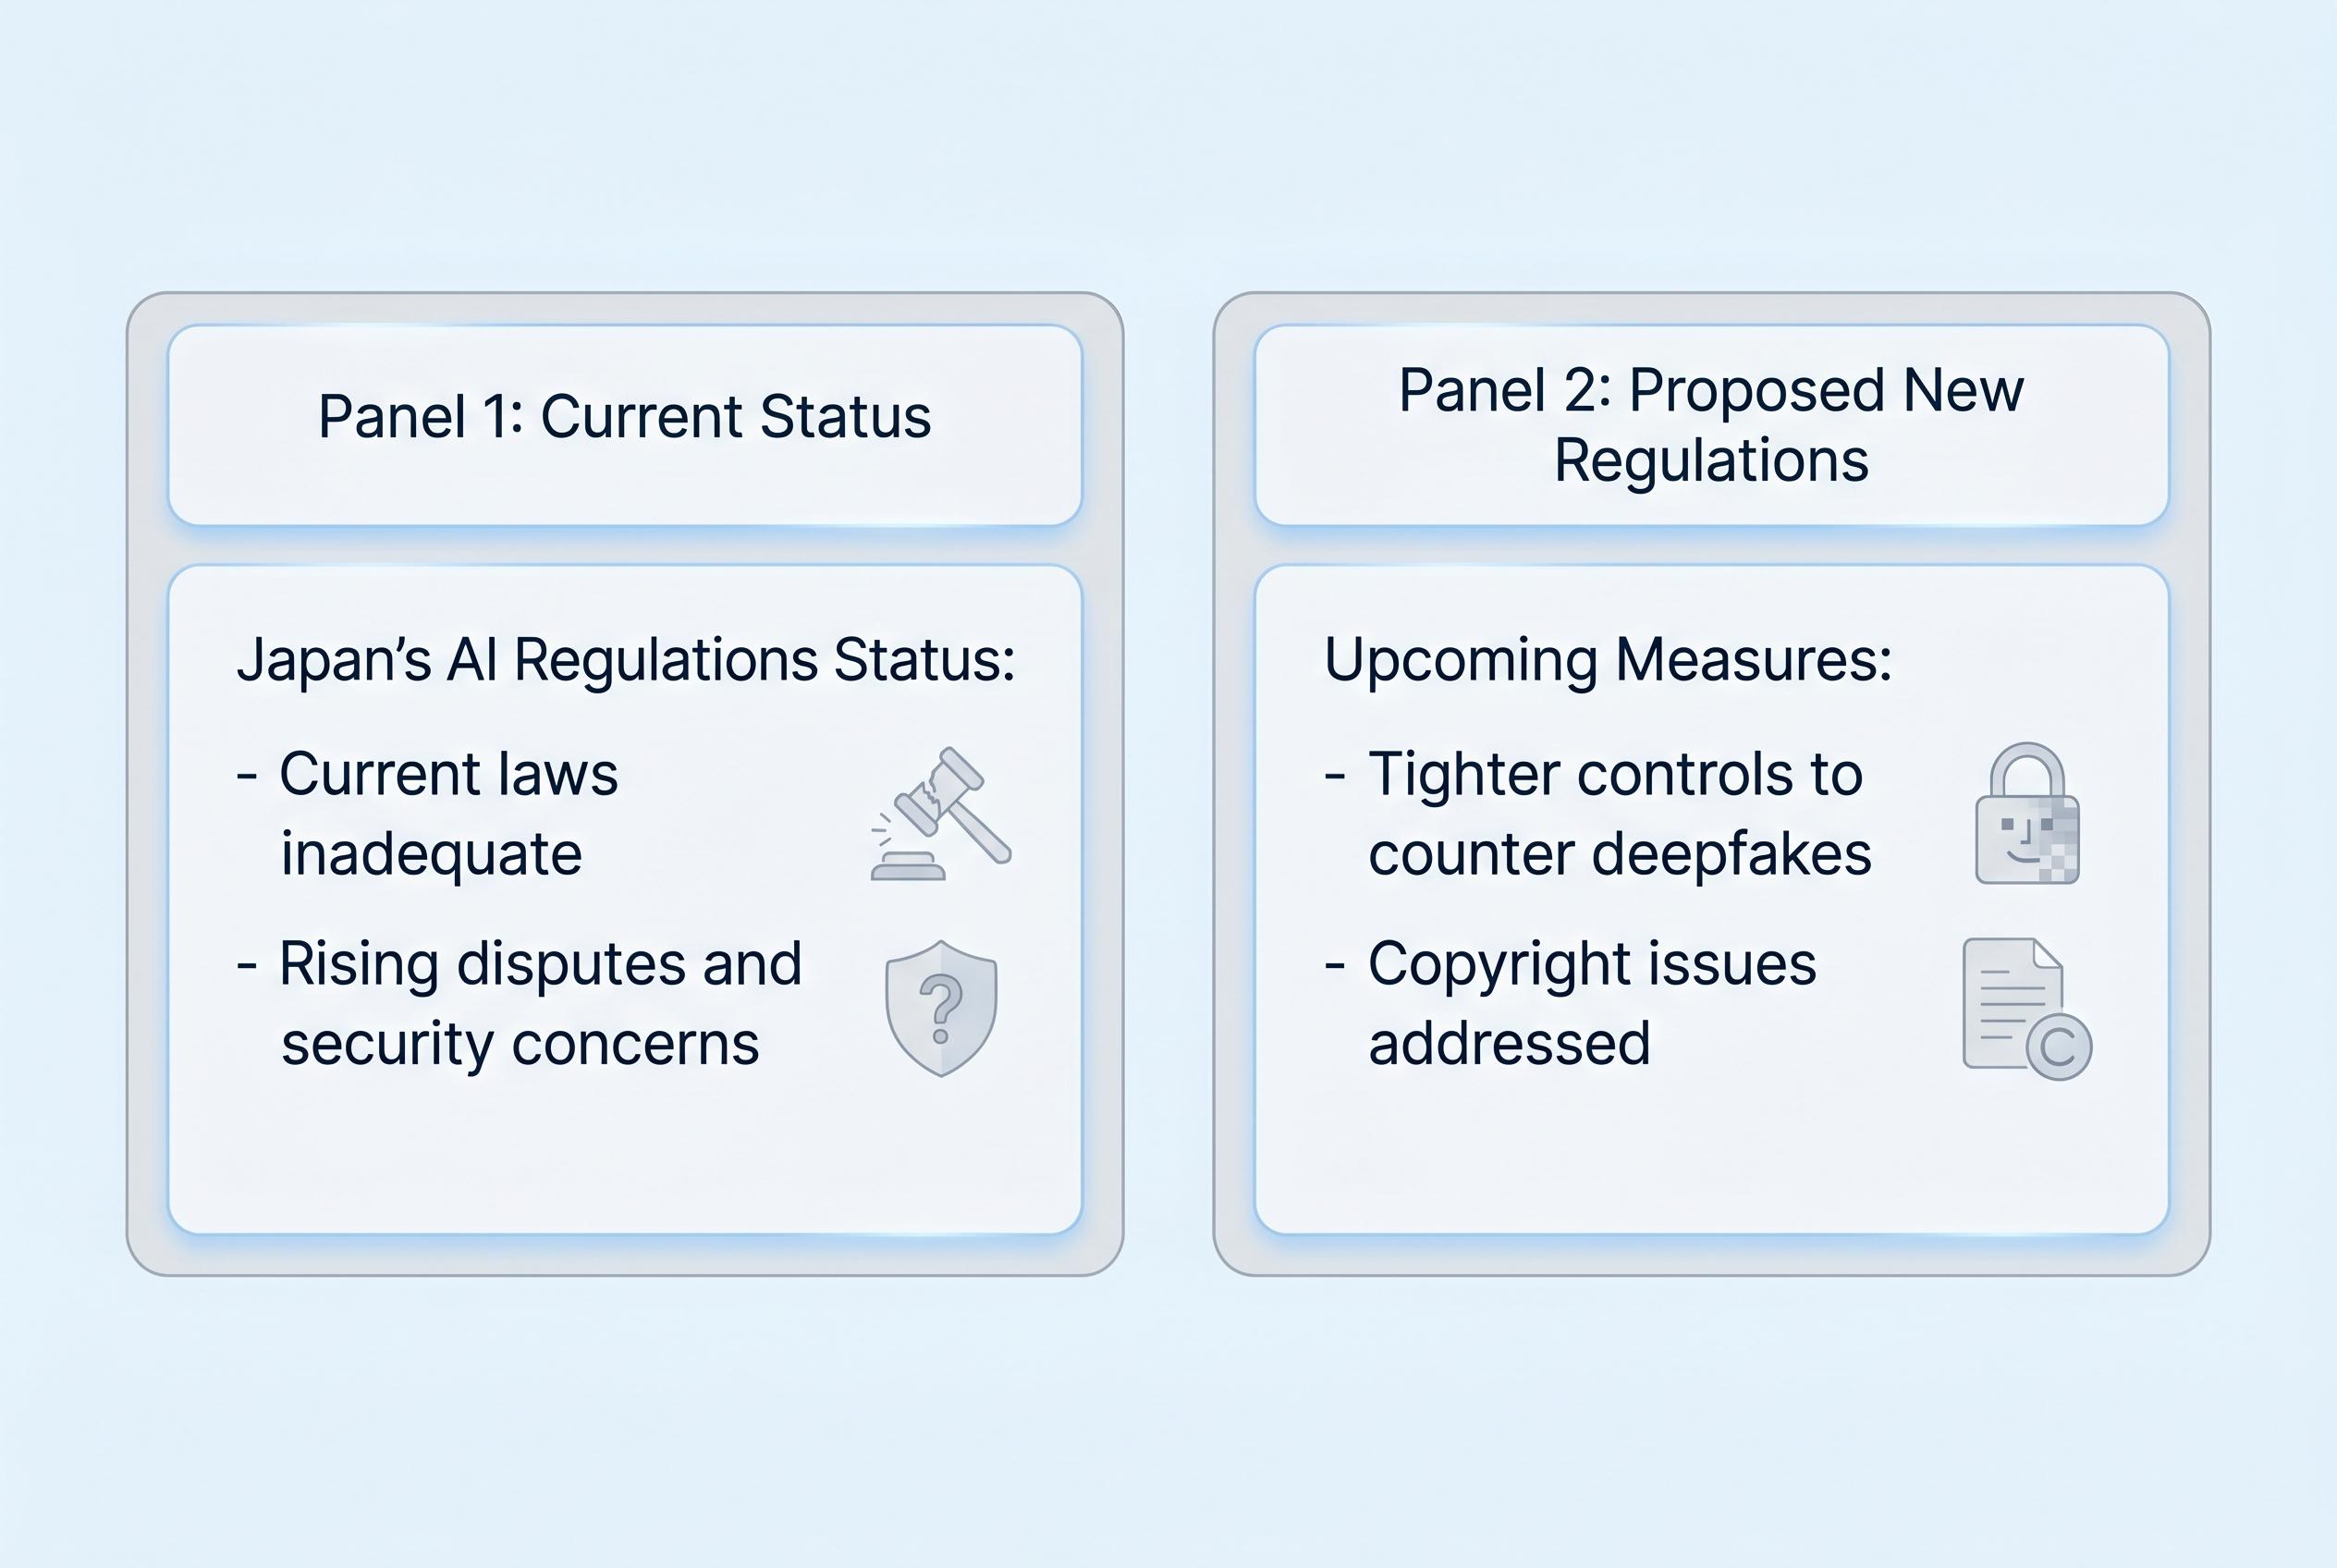Image resolution: width=2337 pixels, height=1568 pixels.
Task: Click the dash before 'Rising disputes'
Action: coord(247,965)
